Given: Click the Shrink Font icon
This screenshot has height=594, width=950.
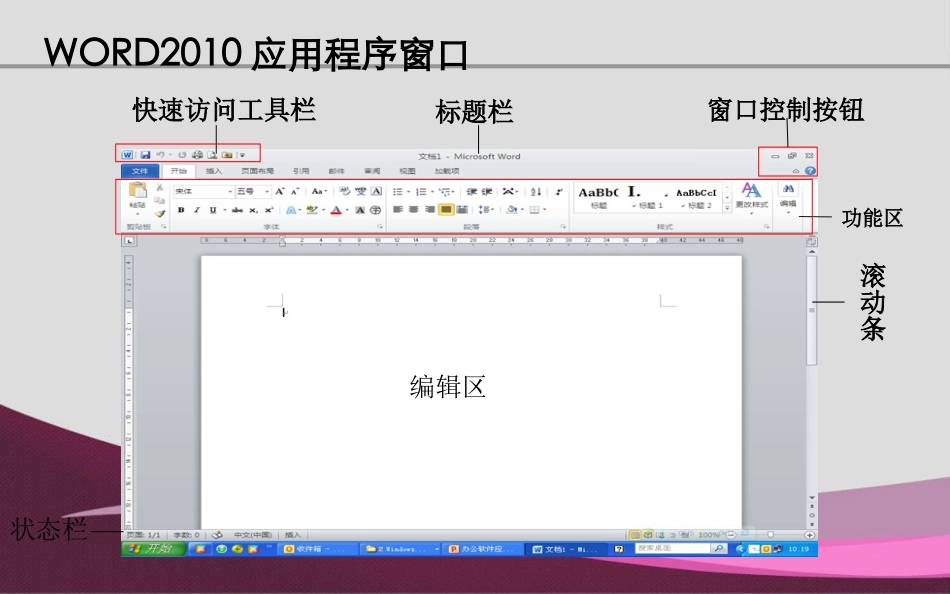Looking at the screenshot, I should (x=294, y=192).
